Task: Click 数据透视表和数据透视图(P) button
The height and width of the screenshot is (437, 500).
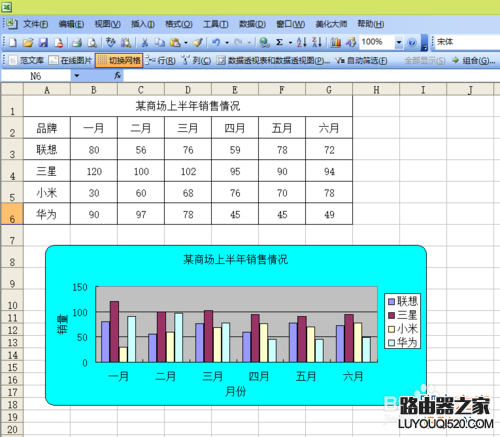Action: coord(273,60)
